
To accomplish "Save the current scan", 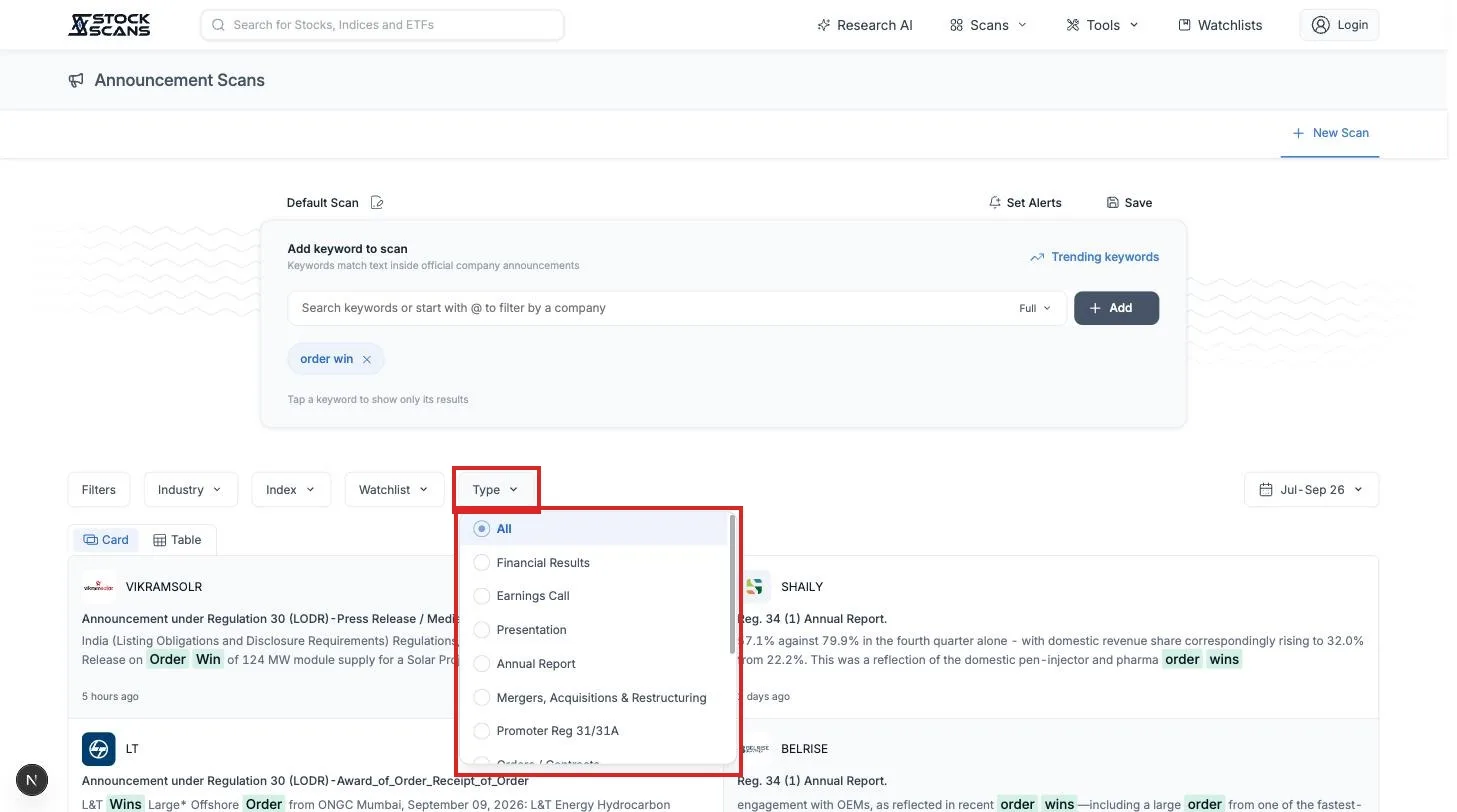I will point(1129,203).
